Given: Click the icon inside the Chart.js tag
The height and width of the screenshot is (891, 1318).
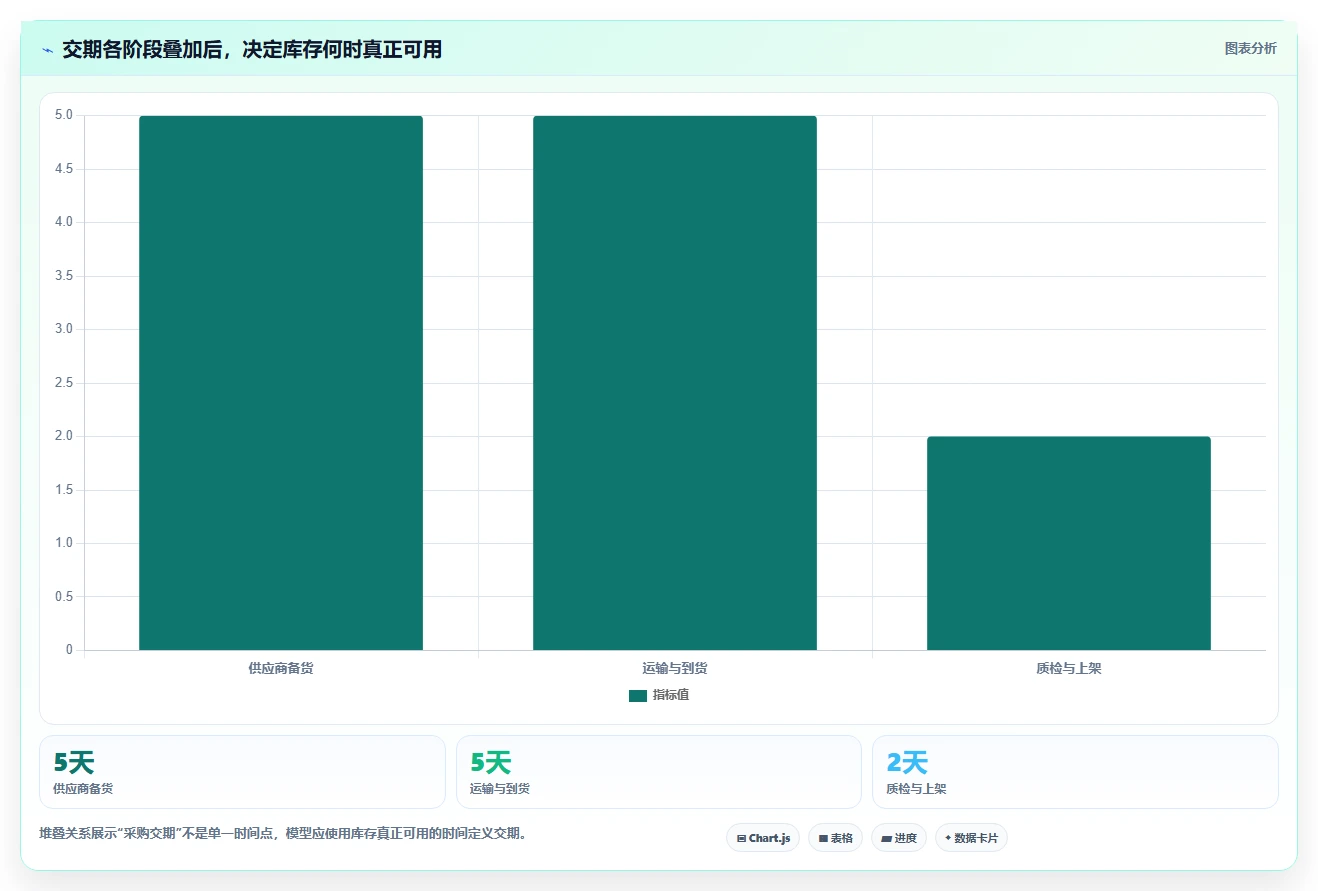Looking at the screenshot, I should click(741, 839).
